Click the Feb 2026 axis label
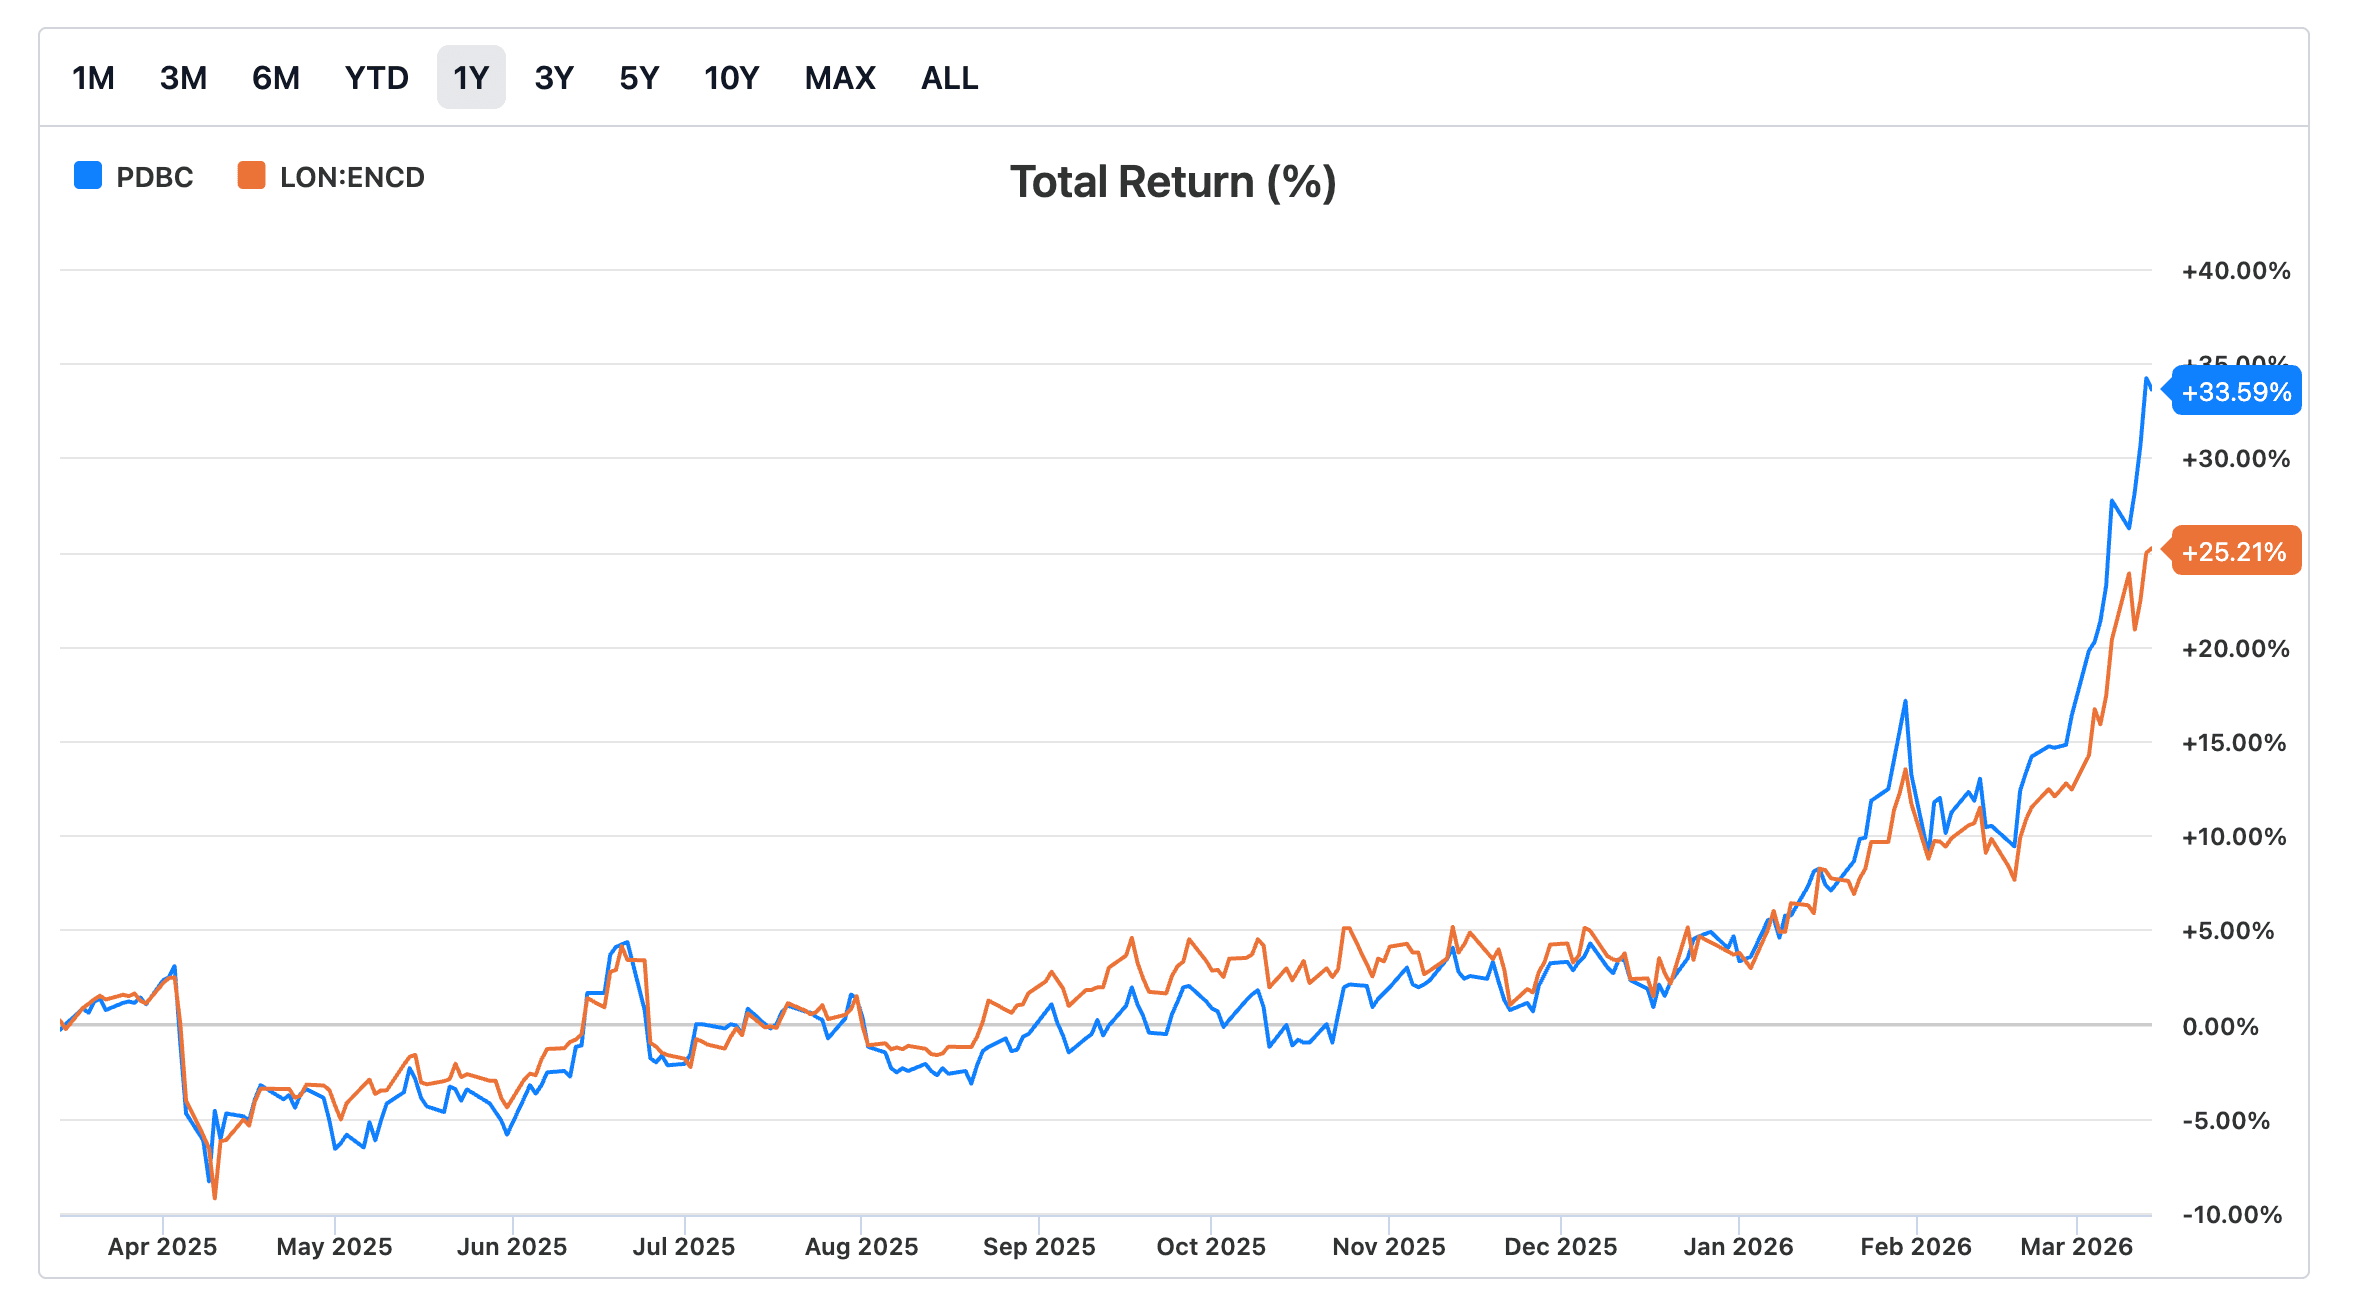 pos(1915,1247)
